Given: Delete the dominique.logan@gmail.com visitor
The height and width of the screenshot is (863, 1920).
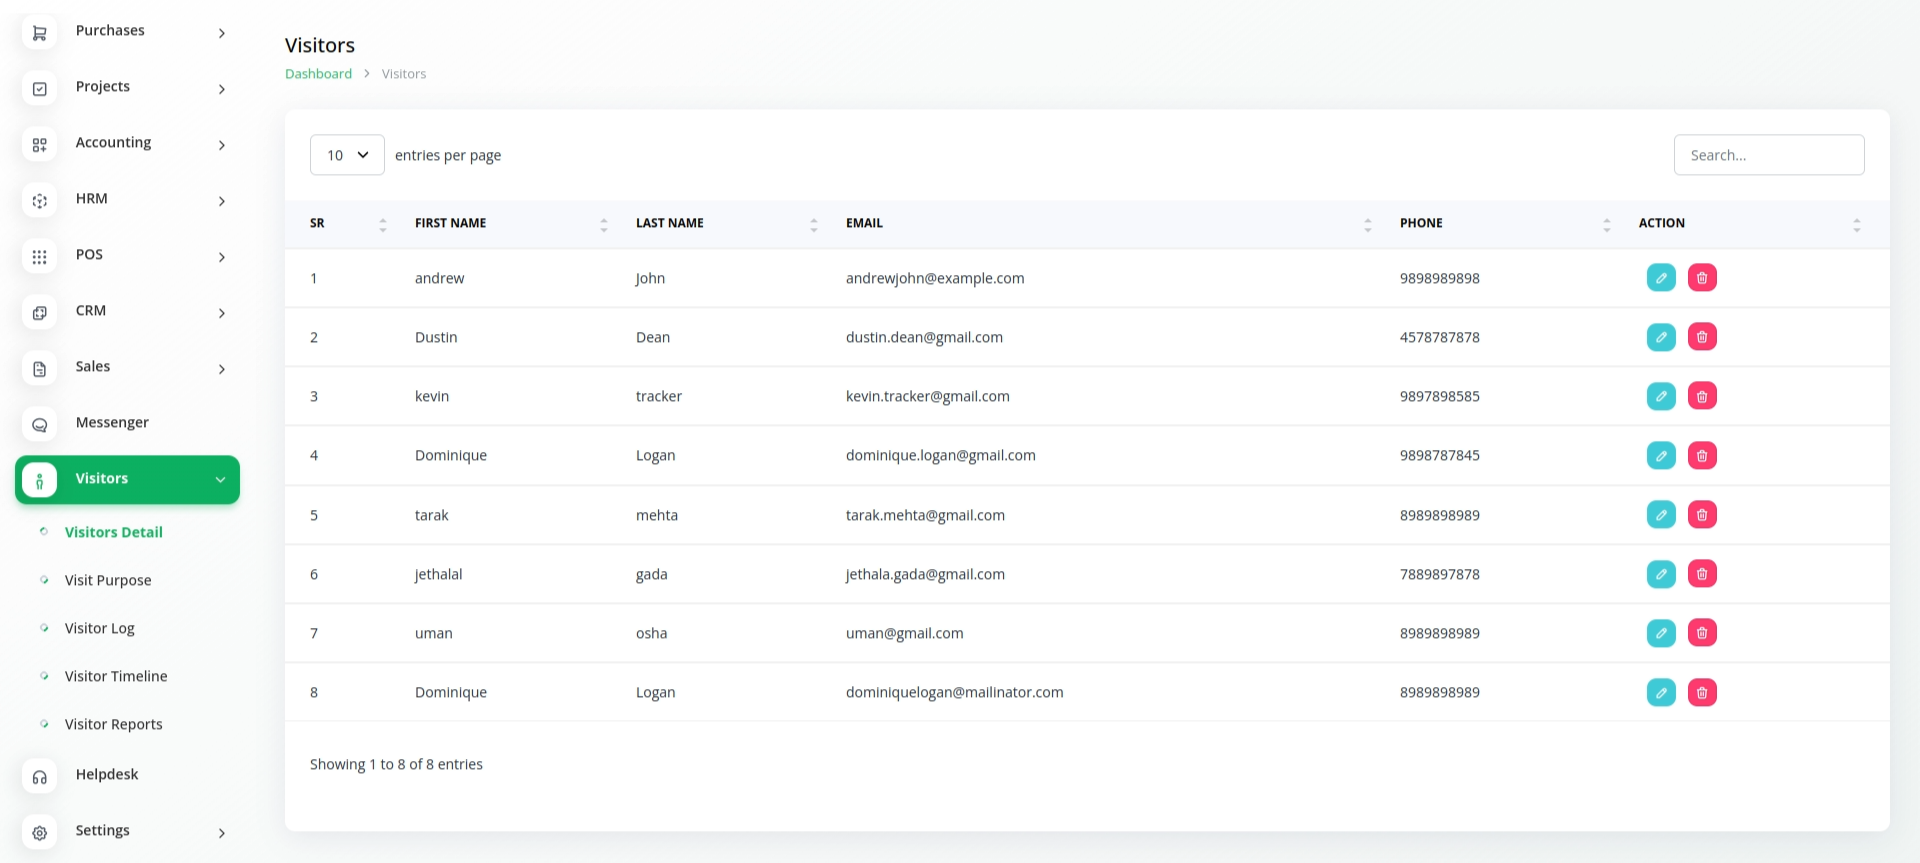Looking at the screenshot, I should pyautogui.click(x=1702, y=456).
